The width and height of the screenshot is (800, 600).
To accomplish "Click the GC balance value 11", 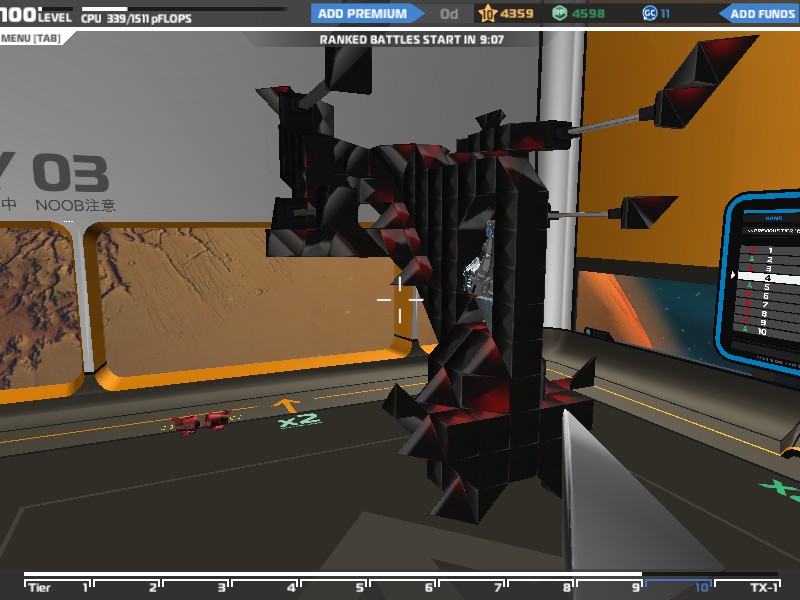I will click(x=665, y=14).
